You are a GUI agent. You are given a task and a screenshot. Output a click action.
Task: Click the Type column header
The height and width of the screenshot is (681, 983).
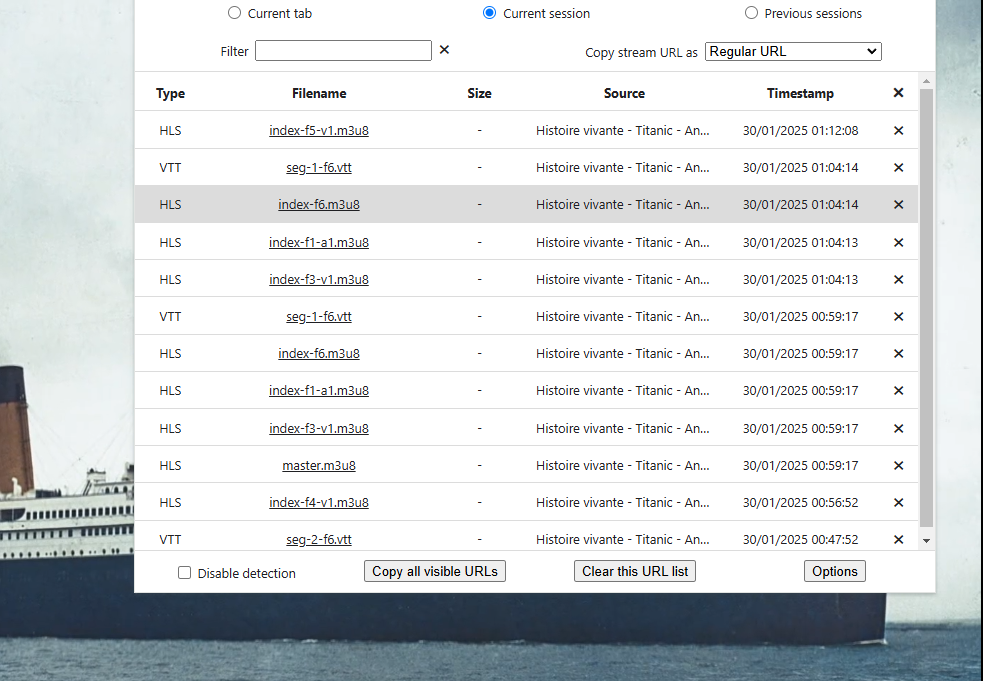171,93
